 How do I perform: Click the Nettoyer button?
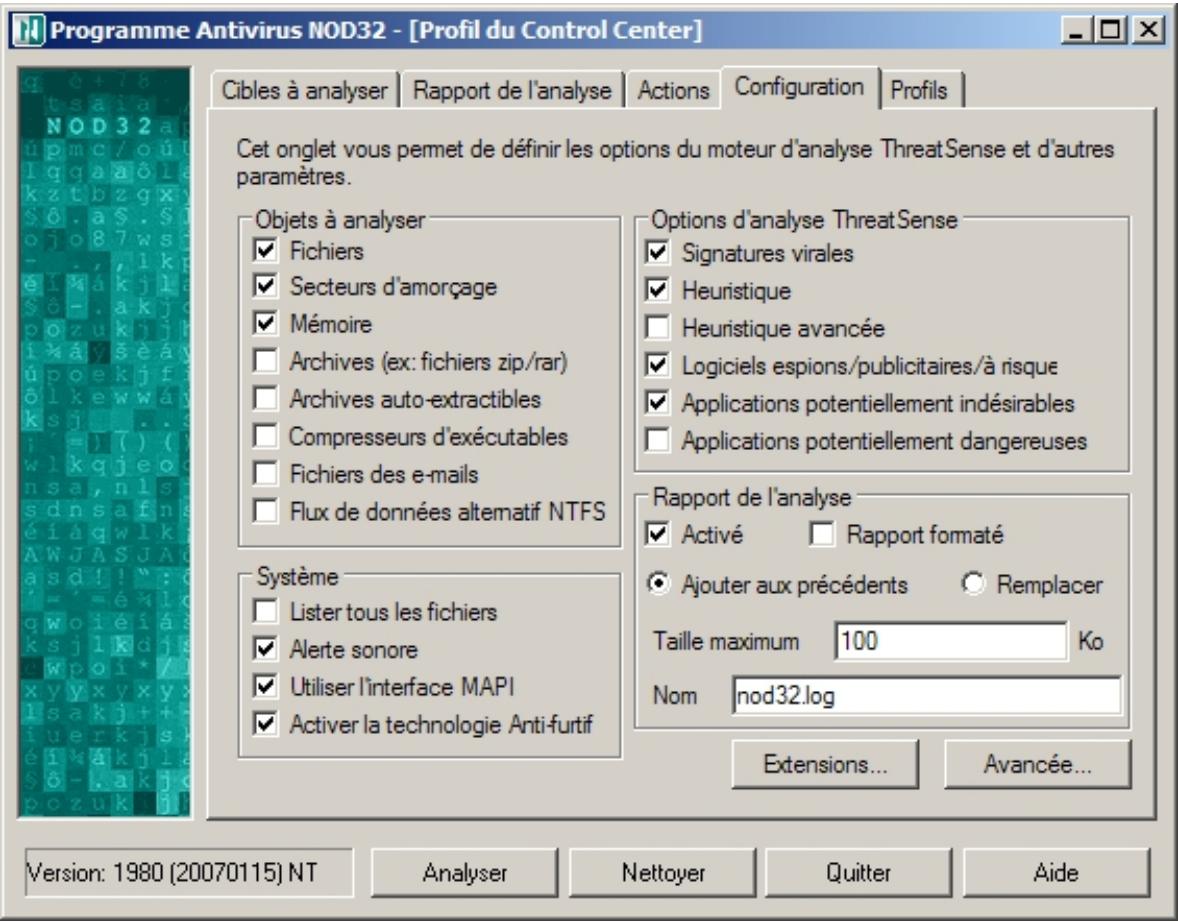tap(663, 873)
